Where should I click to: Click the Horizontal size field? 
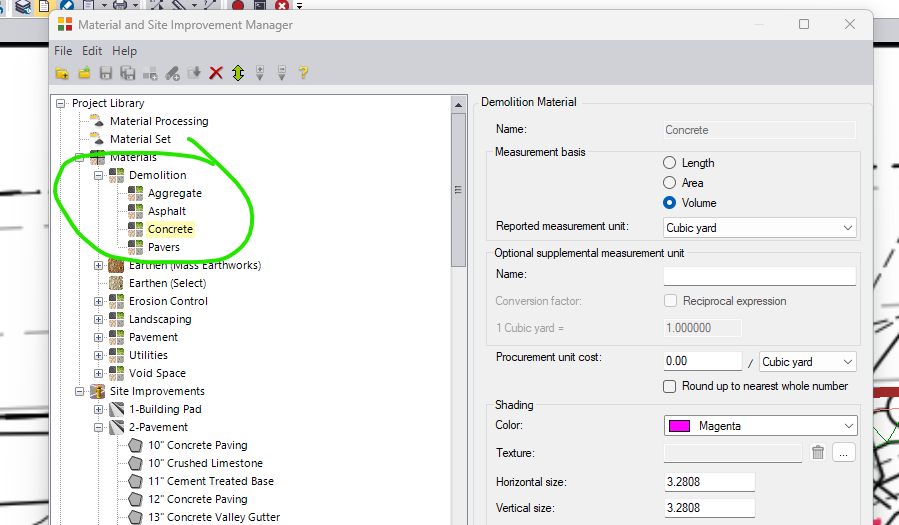coord(709,482)
